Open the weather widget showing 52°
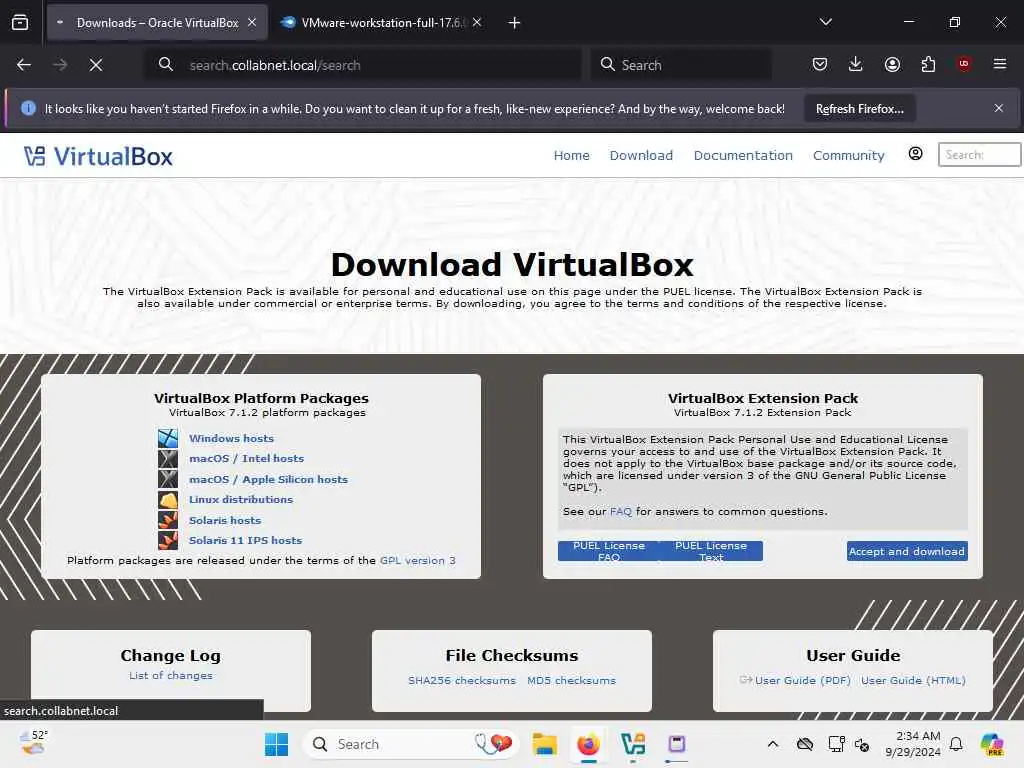The image size is (1024, 768). tap(34, 743)
